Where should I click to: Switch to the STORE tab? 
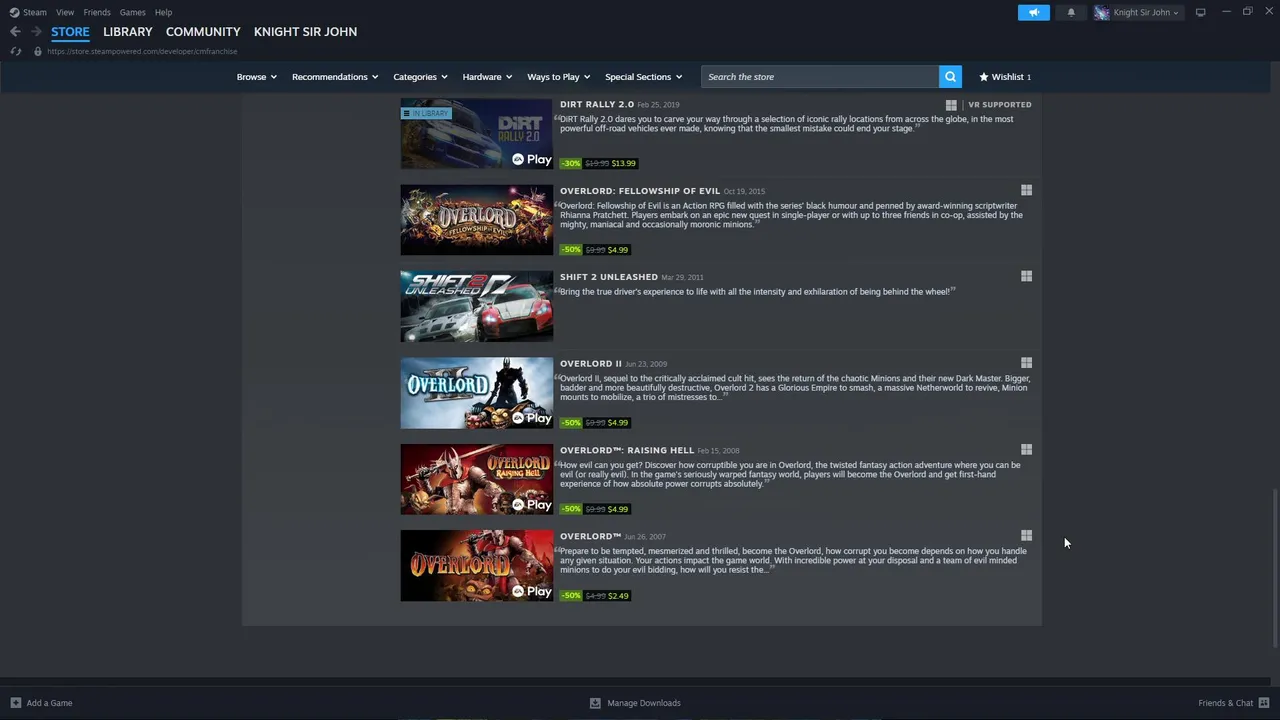(70, 32)
